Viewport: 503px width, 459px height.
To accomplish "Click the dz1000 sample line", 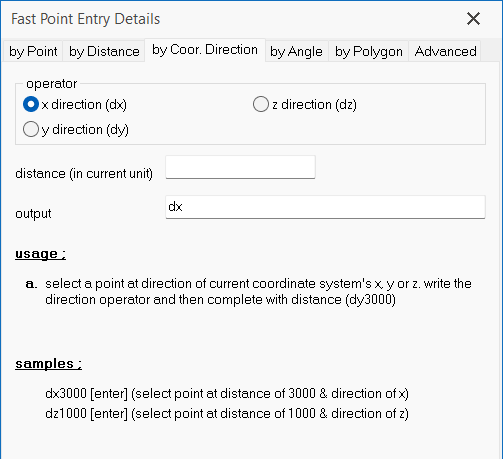I will tap(227, 414).
